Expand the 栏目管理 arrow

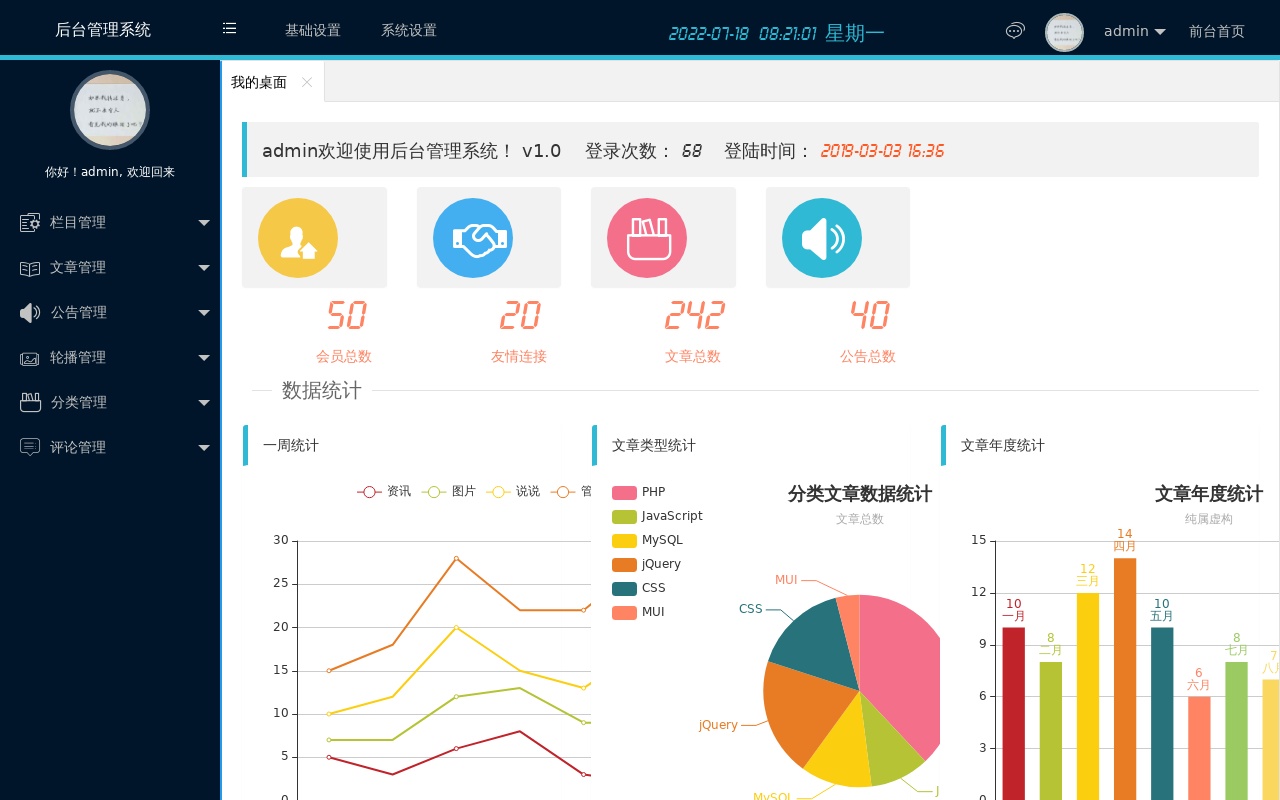click(x=204, y=223)
